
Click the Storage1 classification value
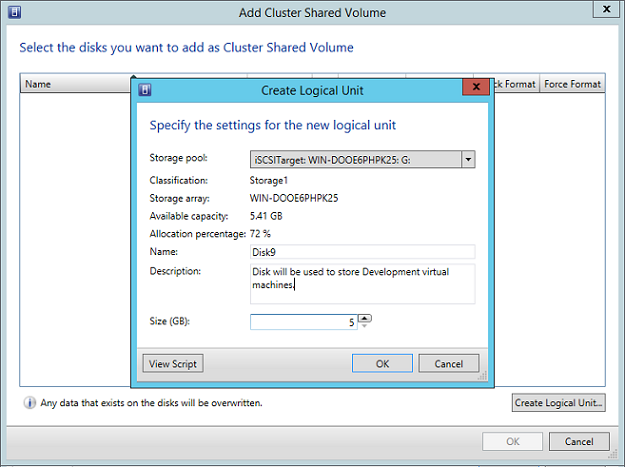tap(269, 181)
